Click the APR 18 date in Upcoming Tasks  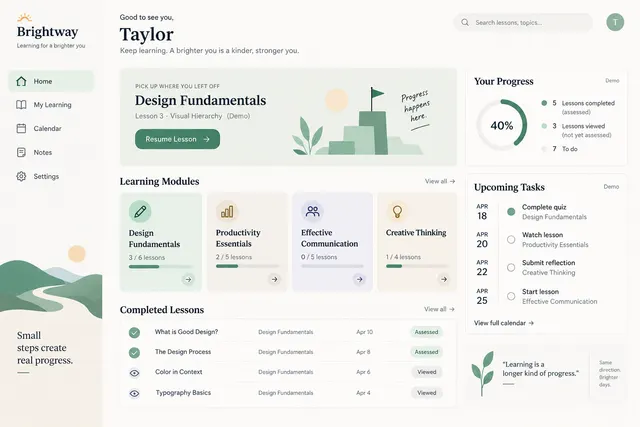pyautogui.click(x=482, y=212)
